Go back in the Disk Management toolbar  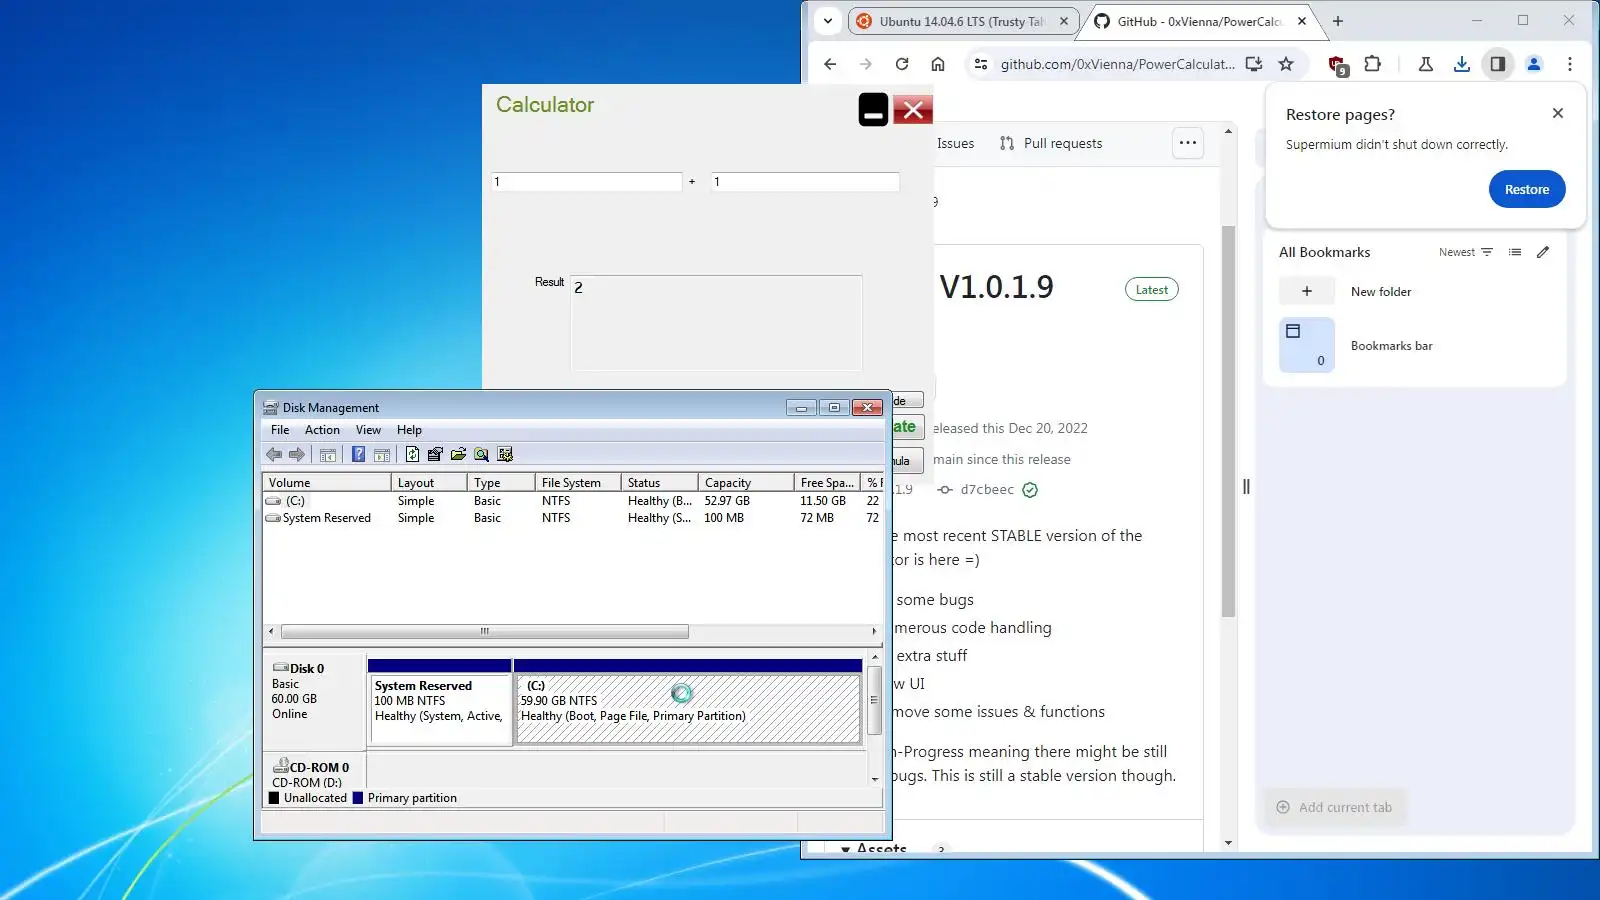tap(273, 455)
